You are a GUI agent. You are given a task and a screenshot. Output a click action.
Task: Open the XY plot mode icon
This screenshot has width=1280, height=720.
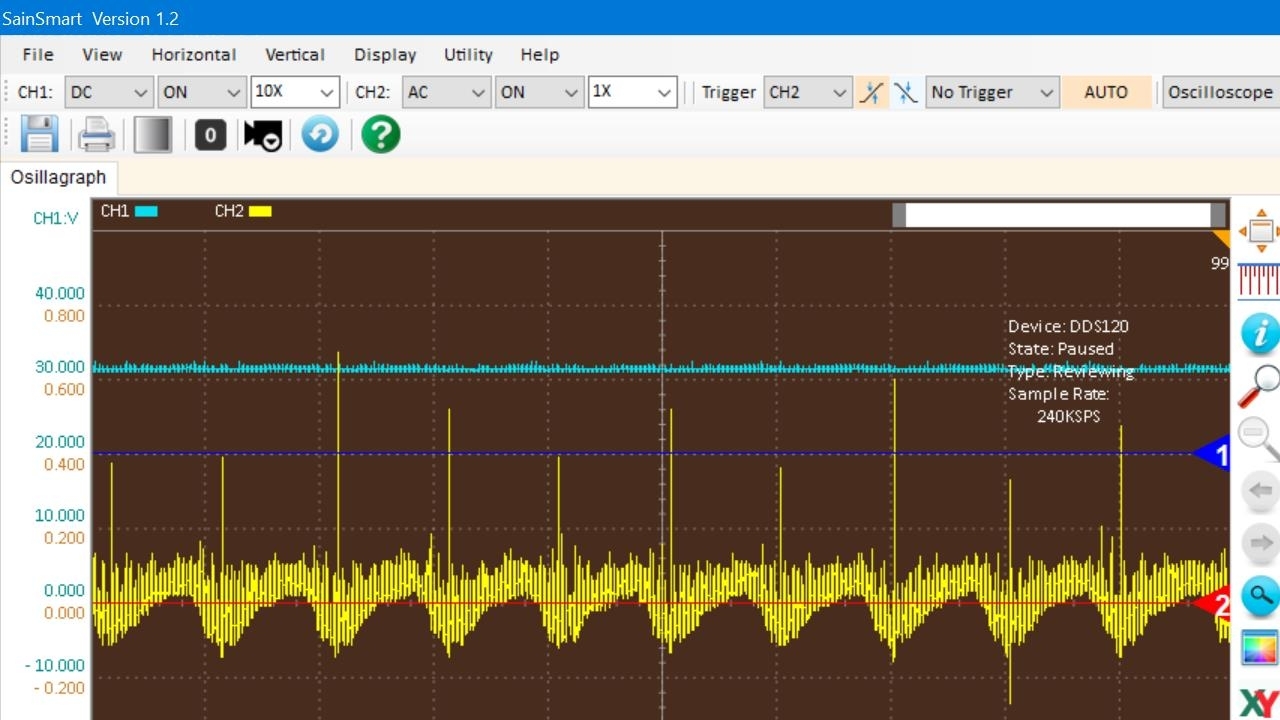(x=1259, y=702)
